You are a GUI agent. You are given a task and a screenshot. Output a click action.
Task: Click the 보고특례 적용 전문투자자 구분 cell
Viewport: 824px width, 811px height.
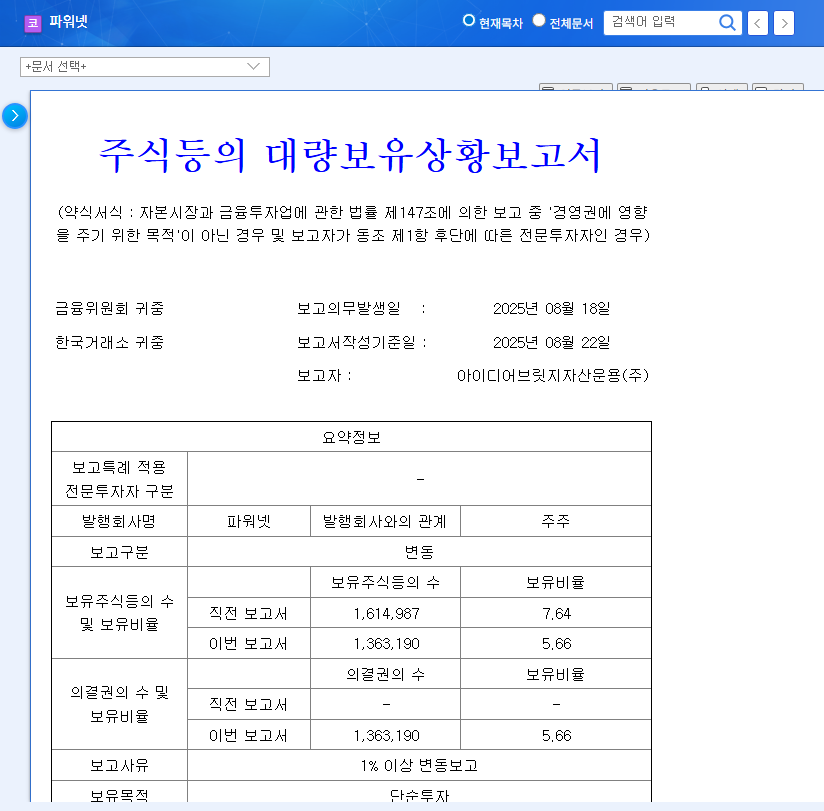coord(119,479)
